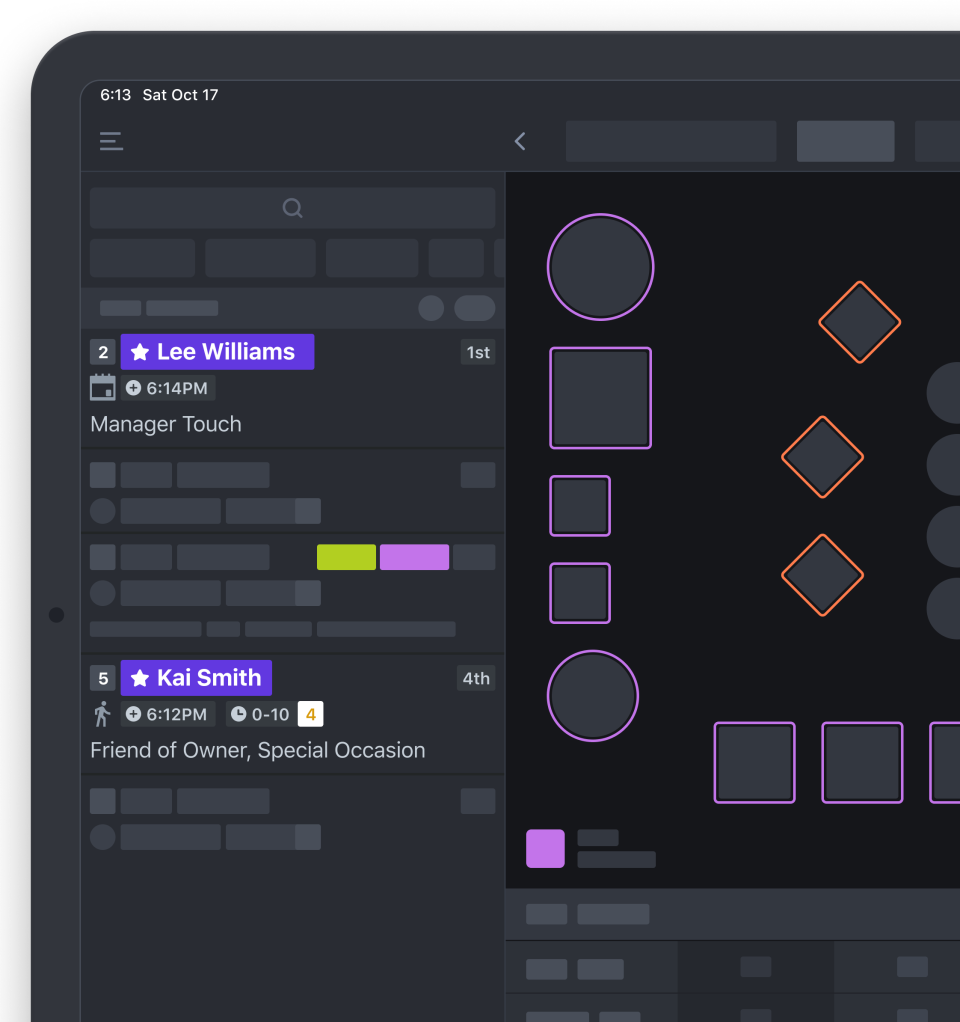Select the purple round table at bottom left
Screen dimensions: 960x1022
pos(592,695)
